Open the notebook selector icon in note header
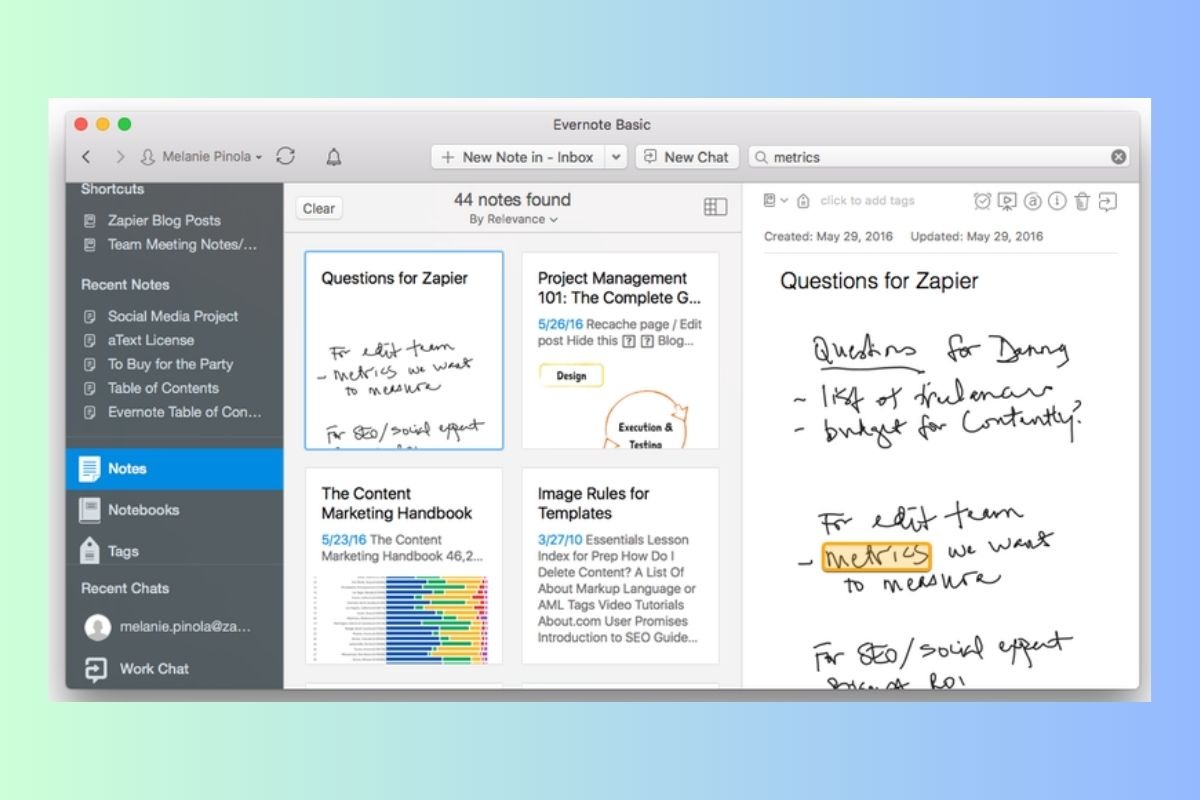 click(776, 201)
